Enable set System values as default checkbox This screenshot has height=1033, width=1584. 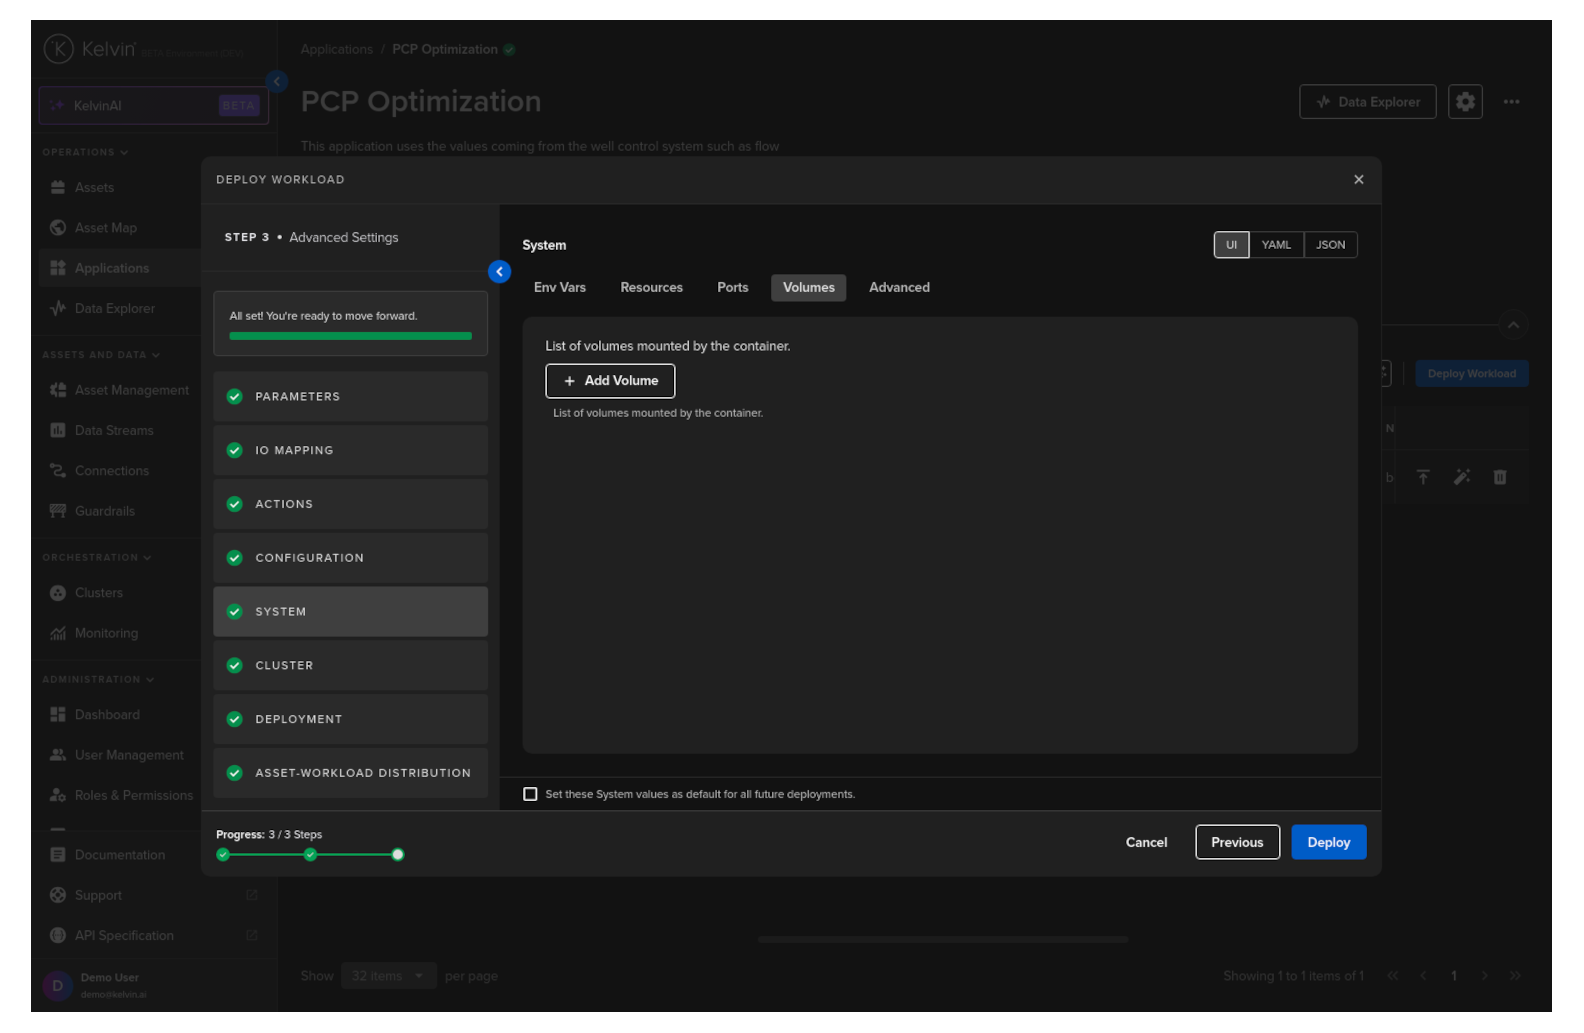(530, 794)
